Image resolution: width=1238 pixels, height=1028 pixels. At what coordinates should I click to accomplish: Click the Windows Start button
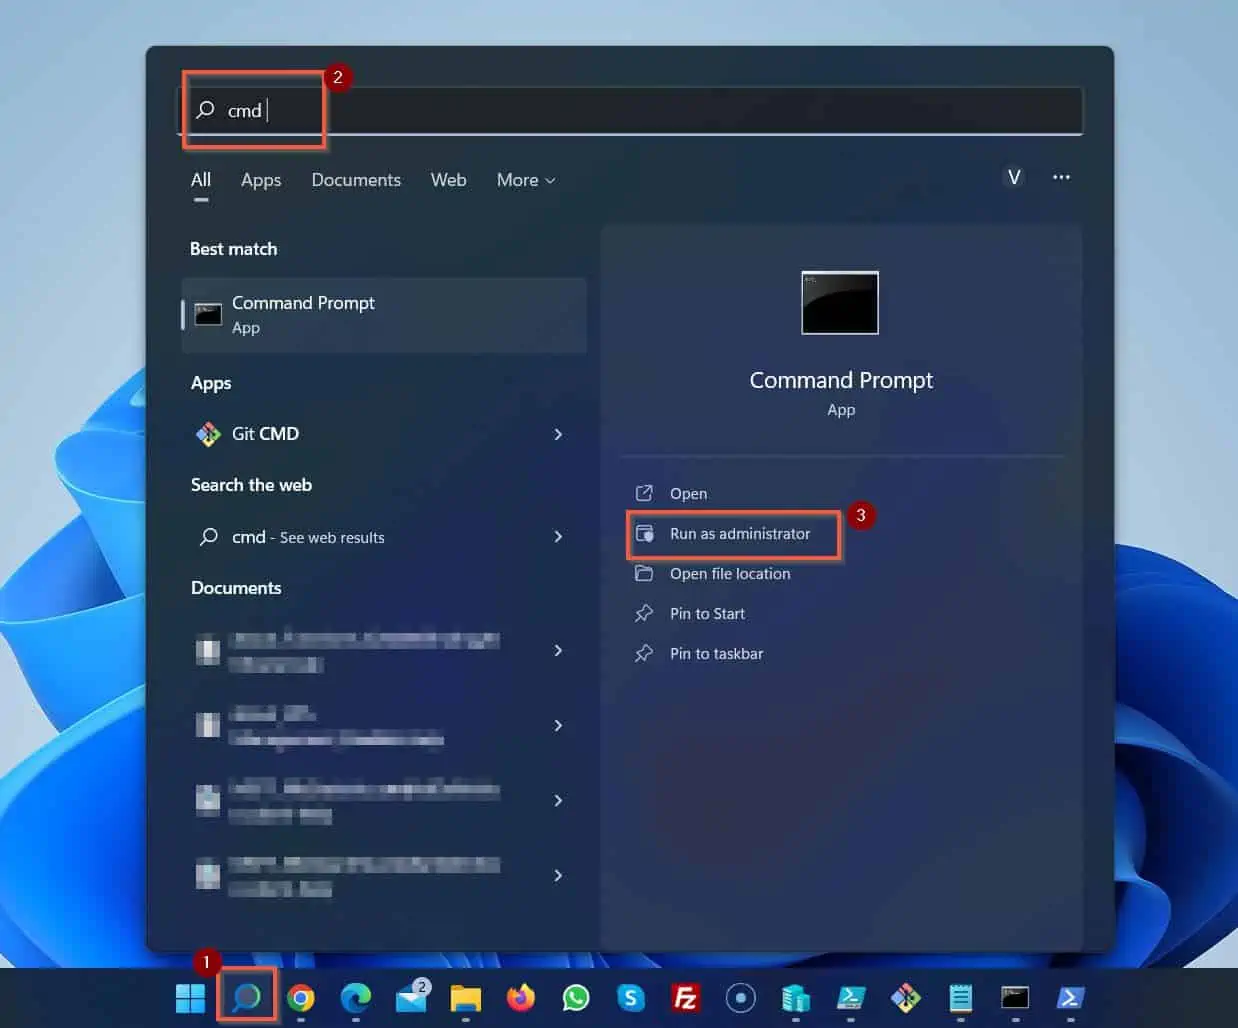(x=190, y=998)
